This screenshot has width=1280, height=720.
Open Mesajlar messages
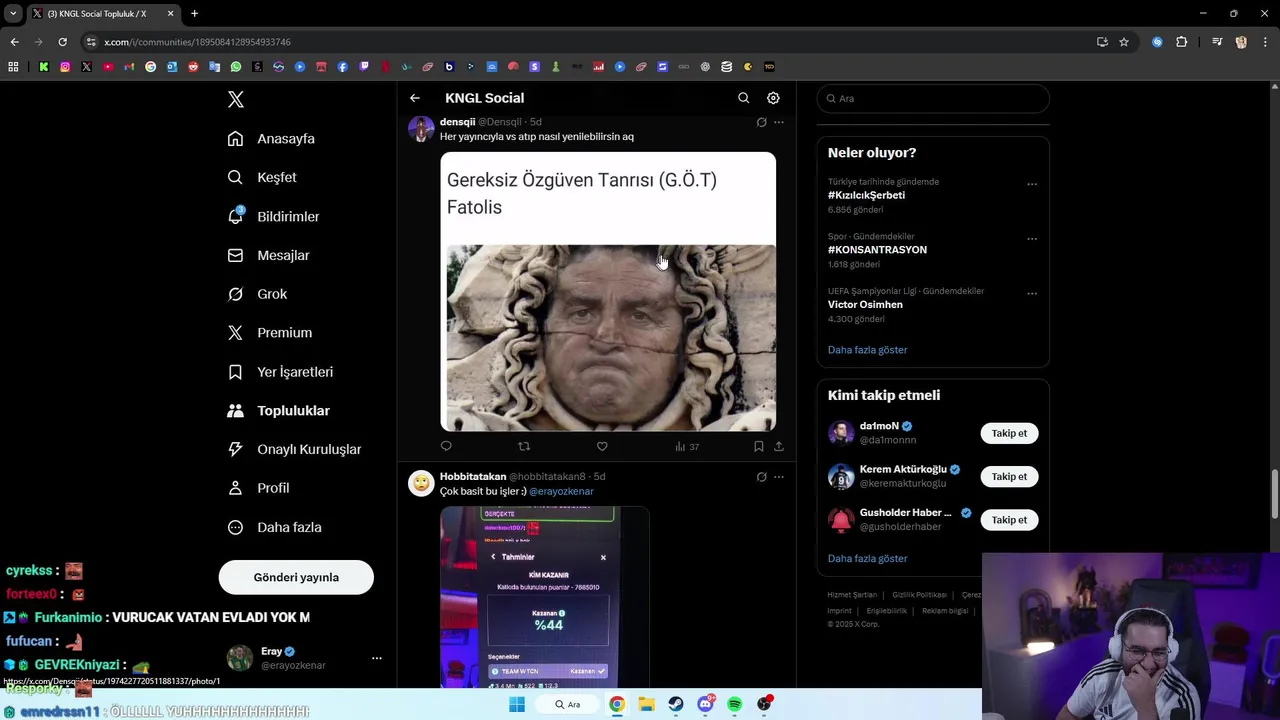pyautogui.click(x=269, y=255)
